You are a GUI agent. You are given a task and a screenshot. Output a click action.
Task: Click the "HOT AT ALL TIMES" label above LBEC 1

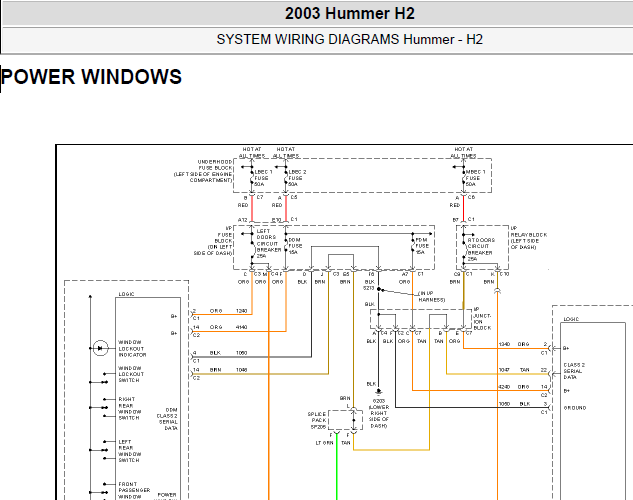click(x=252, y=153)
